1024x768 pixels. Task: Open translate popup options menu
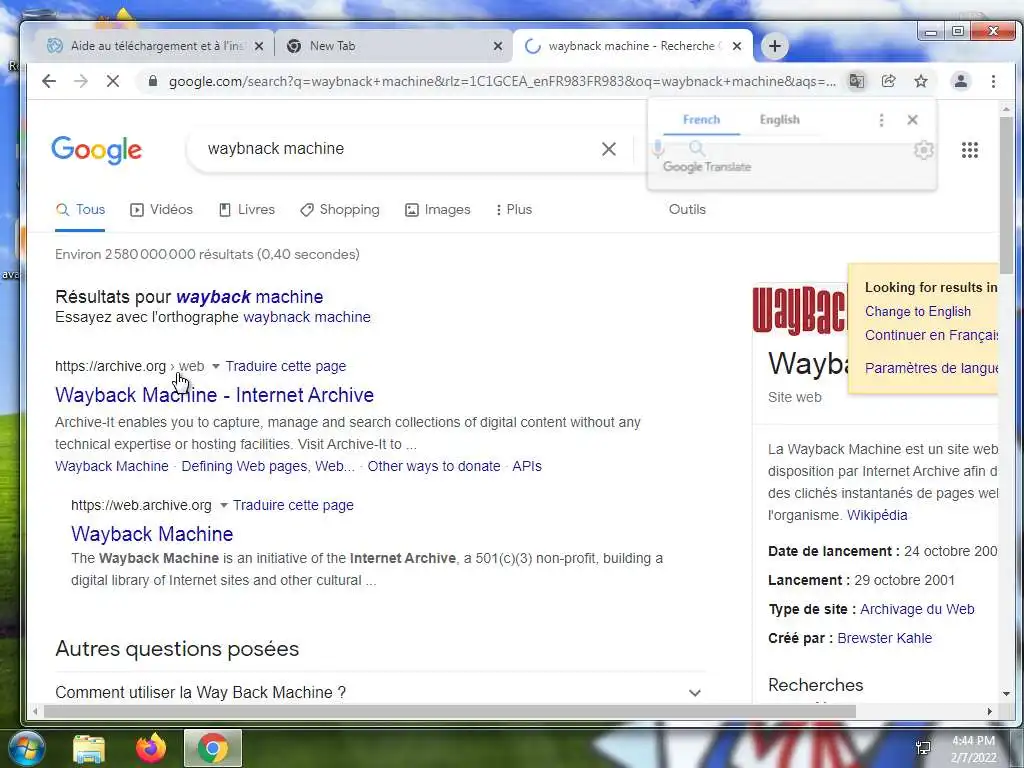[x=882, y=120]
